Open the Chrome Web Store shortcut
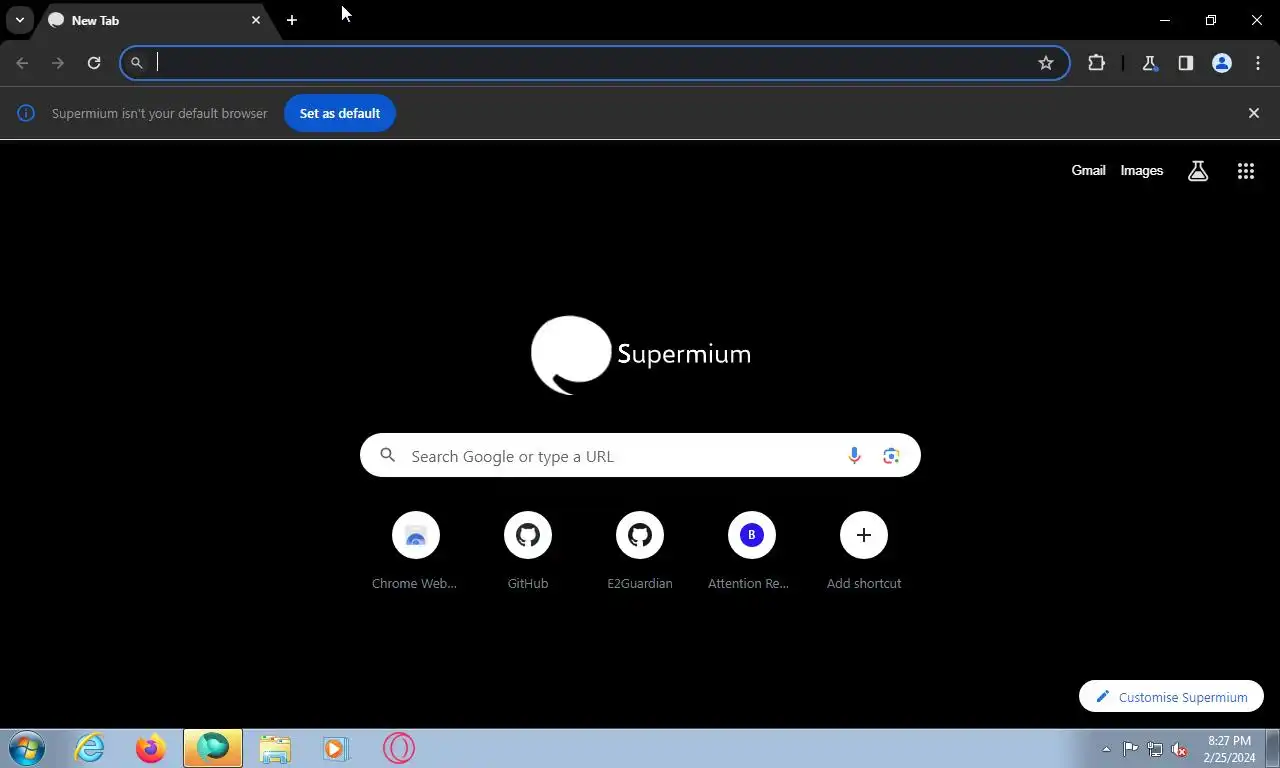 click(416, 551)
